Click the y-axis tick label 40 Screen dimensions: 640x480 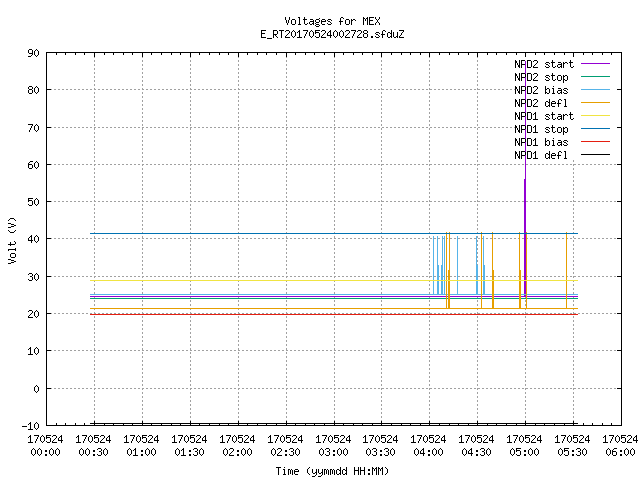click(x=33, y=239)
